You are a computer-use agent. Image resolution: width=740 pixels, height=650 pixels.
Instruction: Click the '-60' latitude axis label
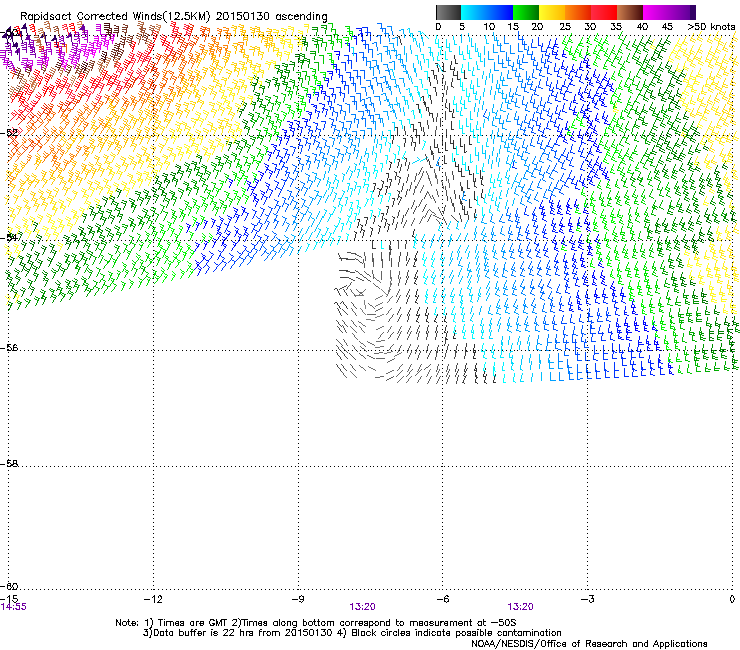point(9,587)
